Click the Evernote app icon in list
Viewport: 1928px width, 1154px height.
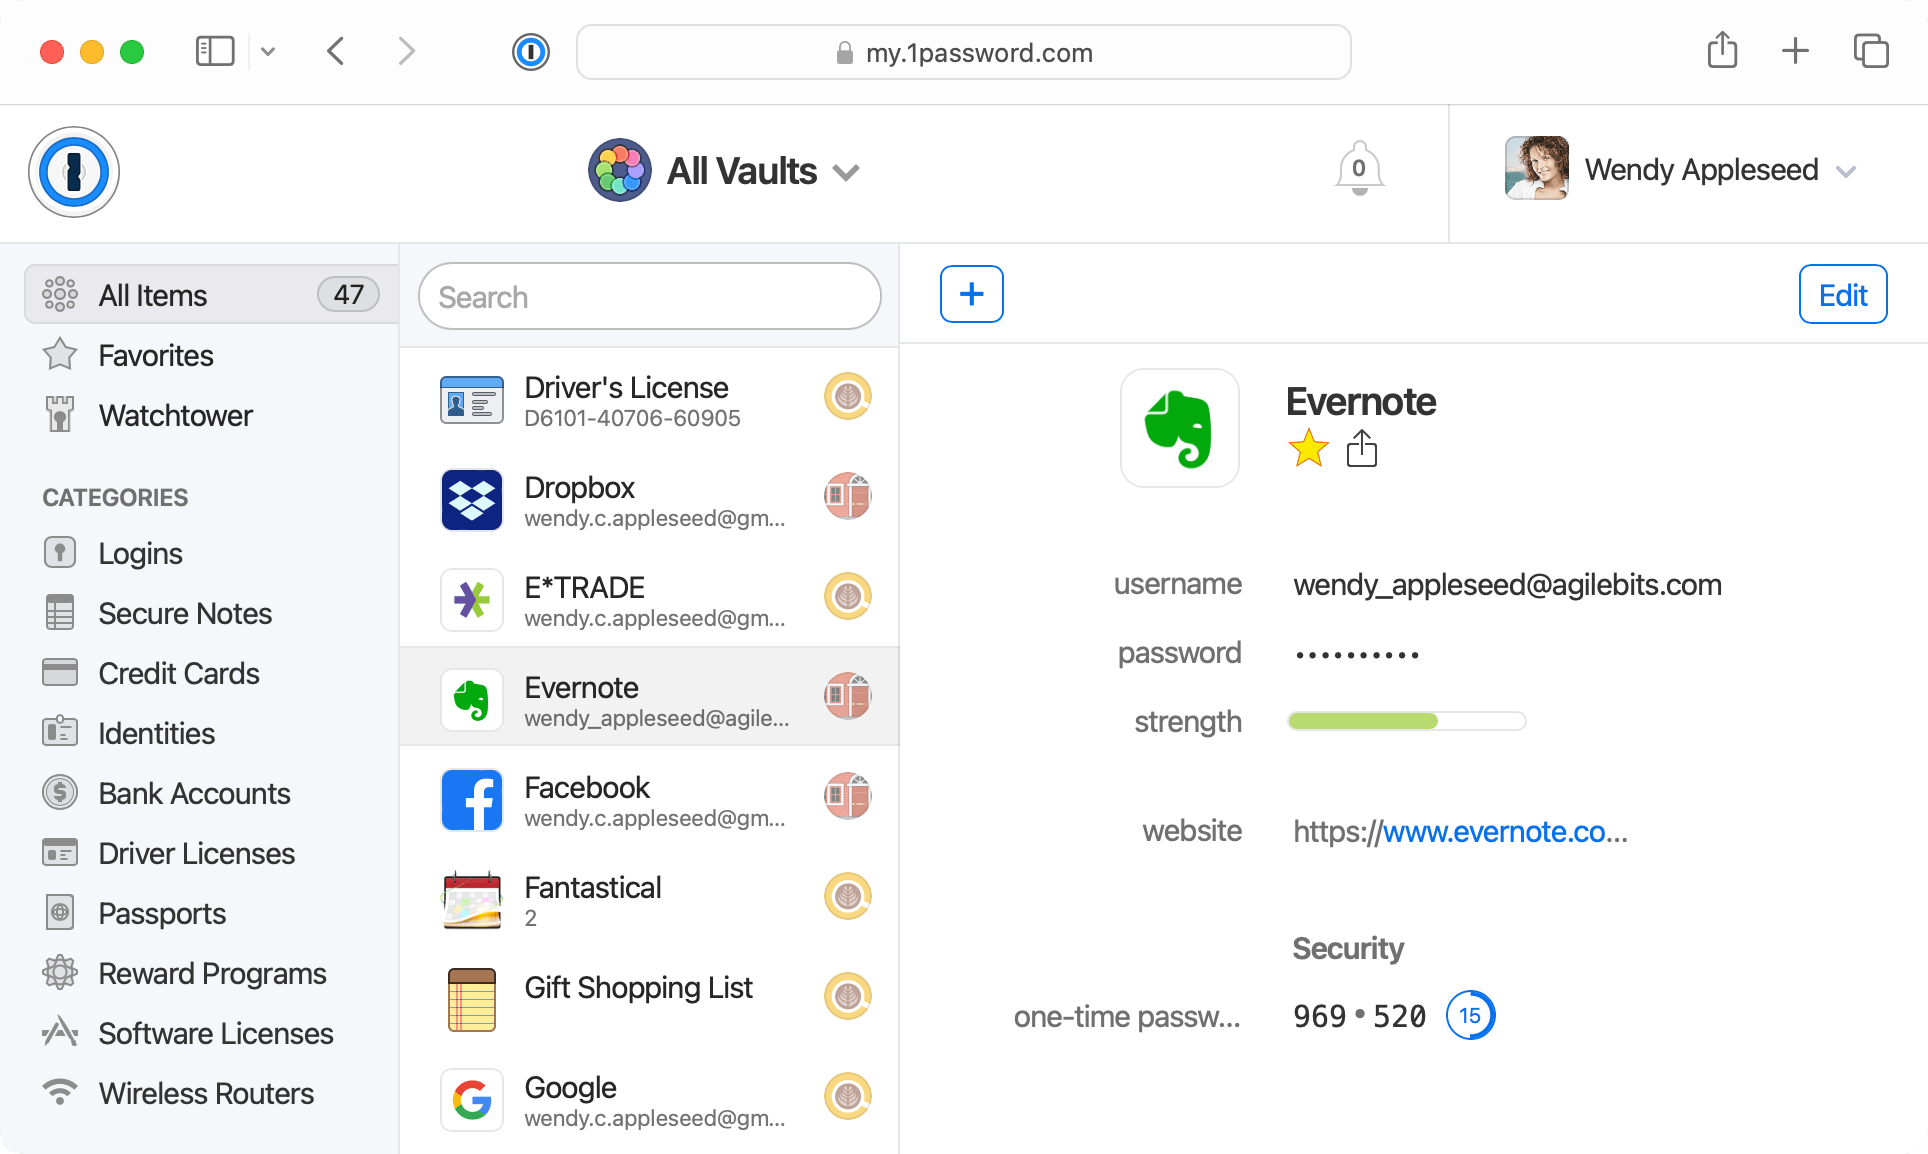point(471,701)
